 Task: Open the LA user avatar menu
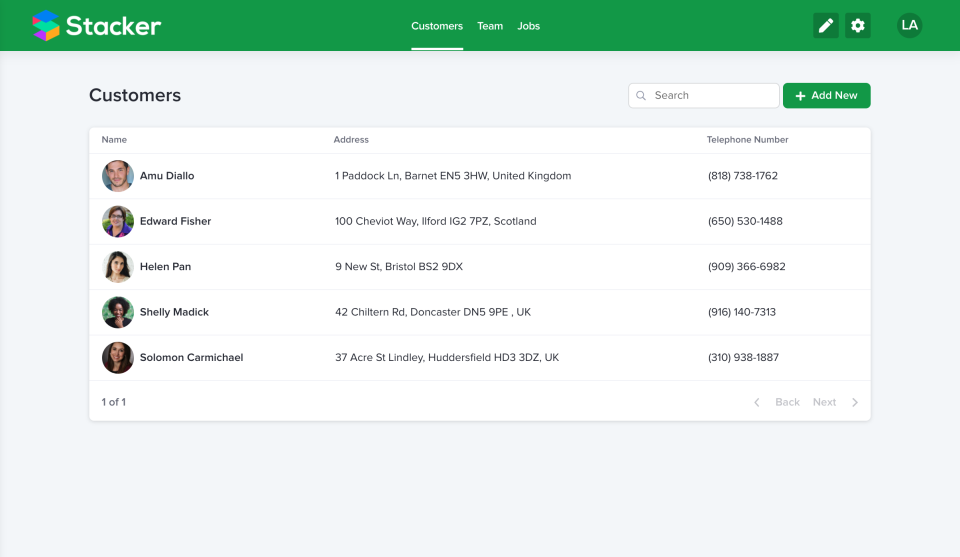909,26
